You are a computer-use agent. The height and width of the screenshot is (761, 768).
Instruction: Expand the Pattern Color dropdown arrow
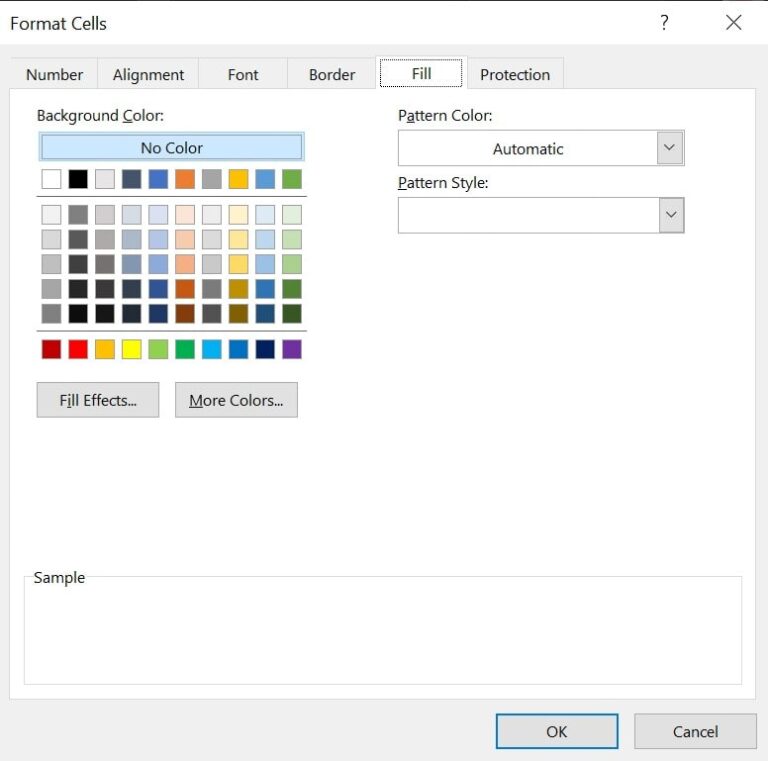click(x=670, y=147)
